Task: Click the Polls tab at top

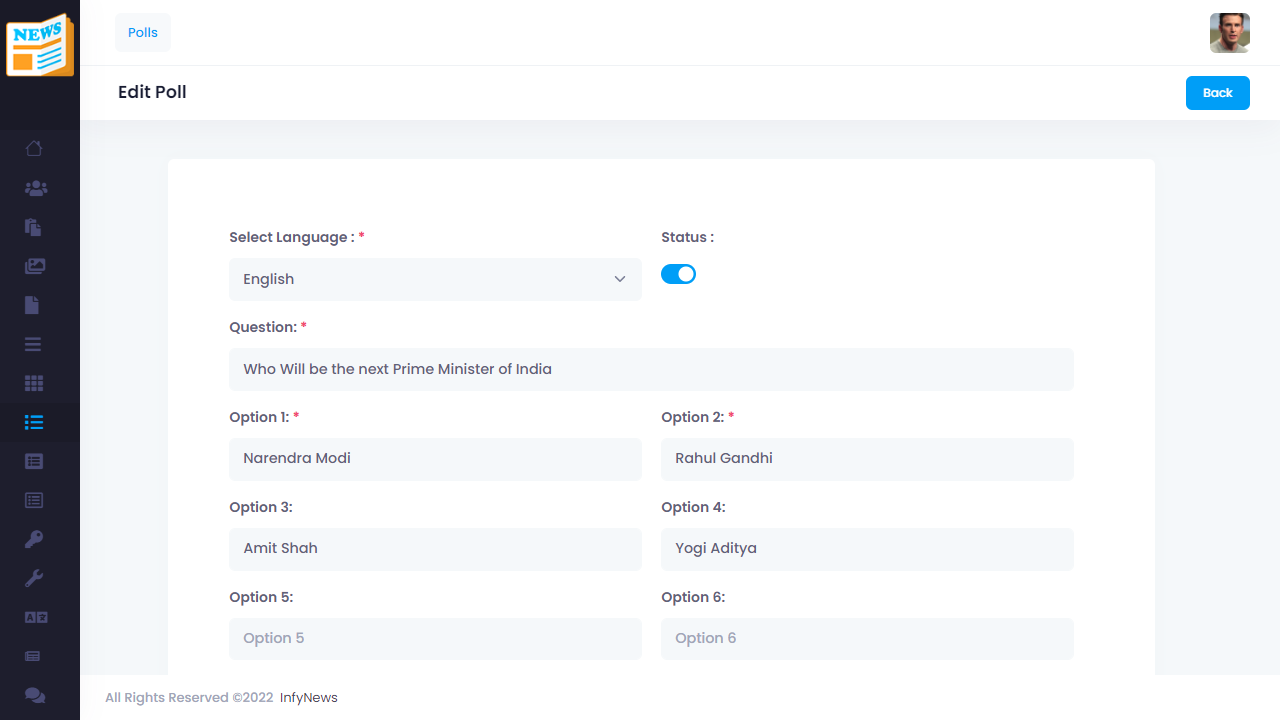Action: 143,33
